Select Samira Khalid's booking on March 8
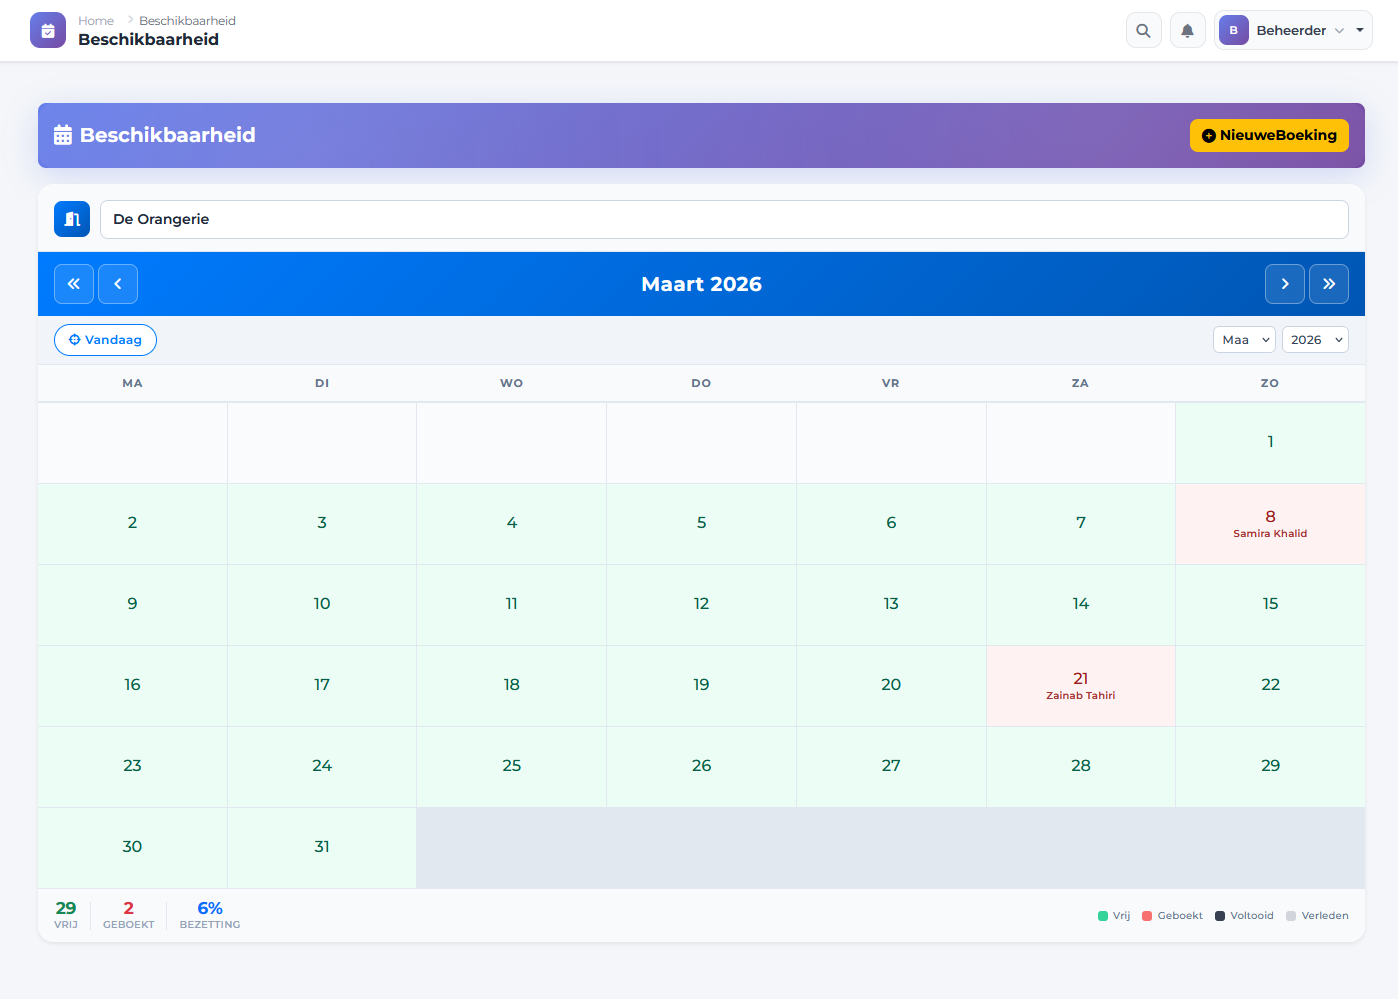The width and height of the screenshot is (1398, 999). point(1270,524)
